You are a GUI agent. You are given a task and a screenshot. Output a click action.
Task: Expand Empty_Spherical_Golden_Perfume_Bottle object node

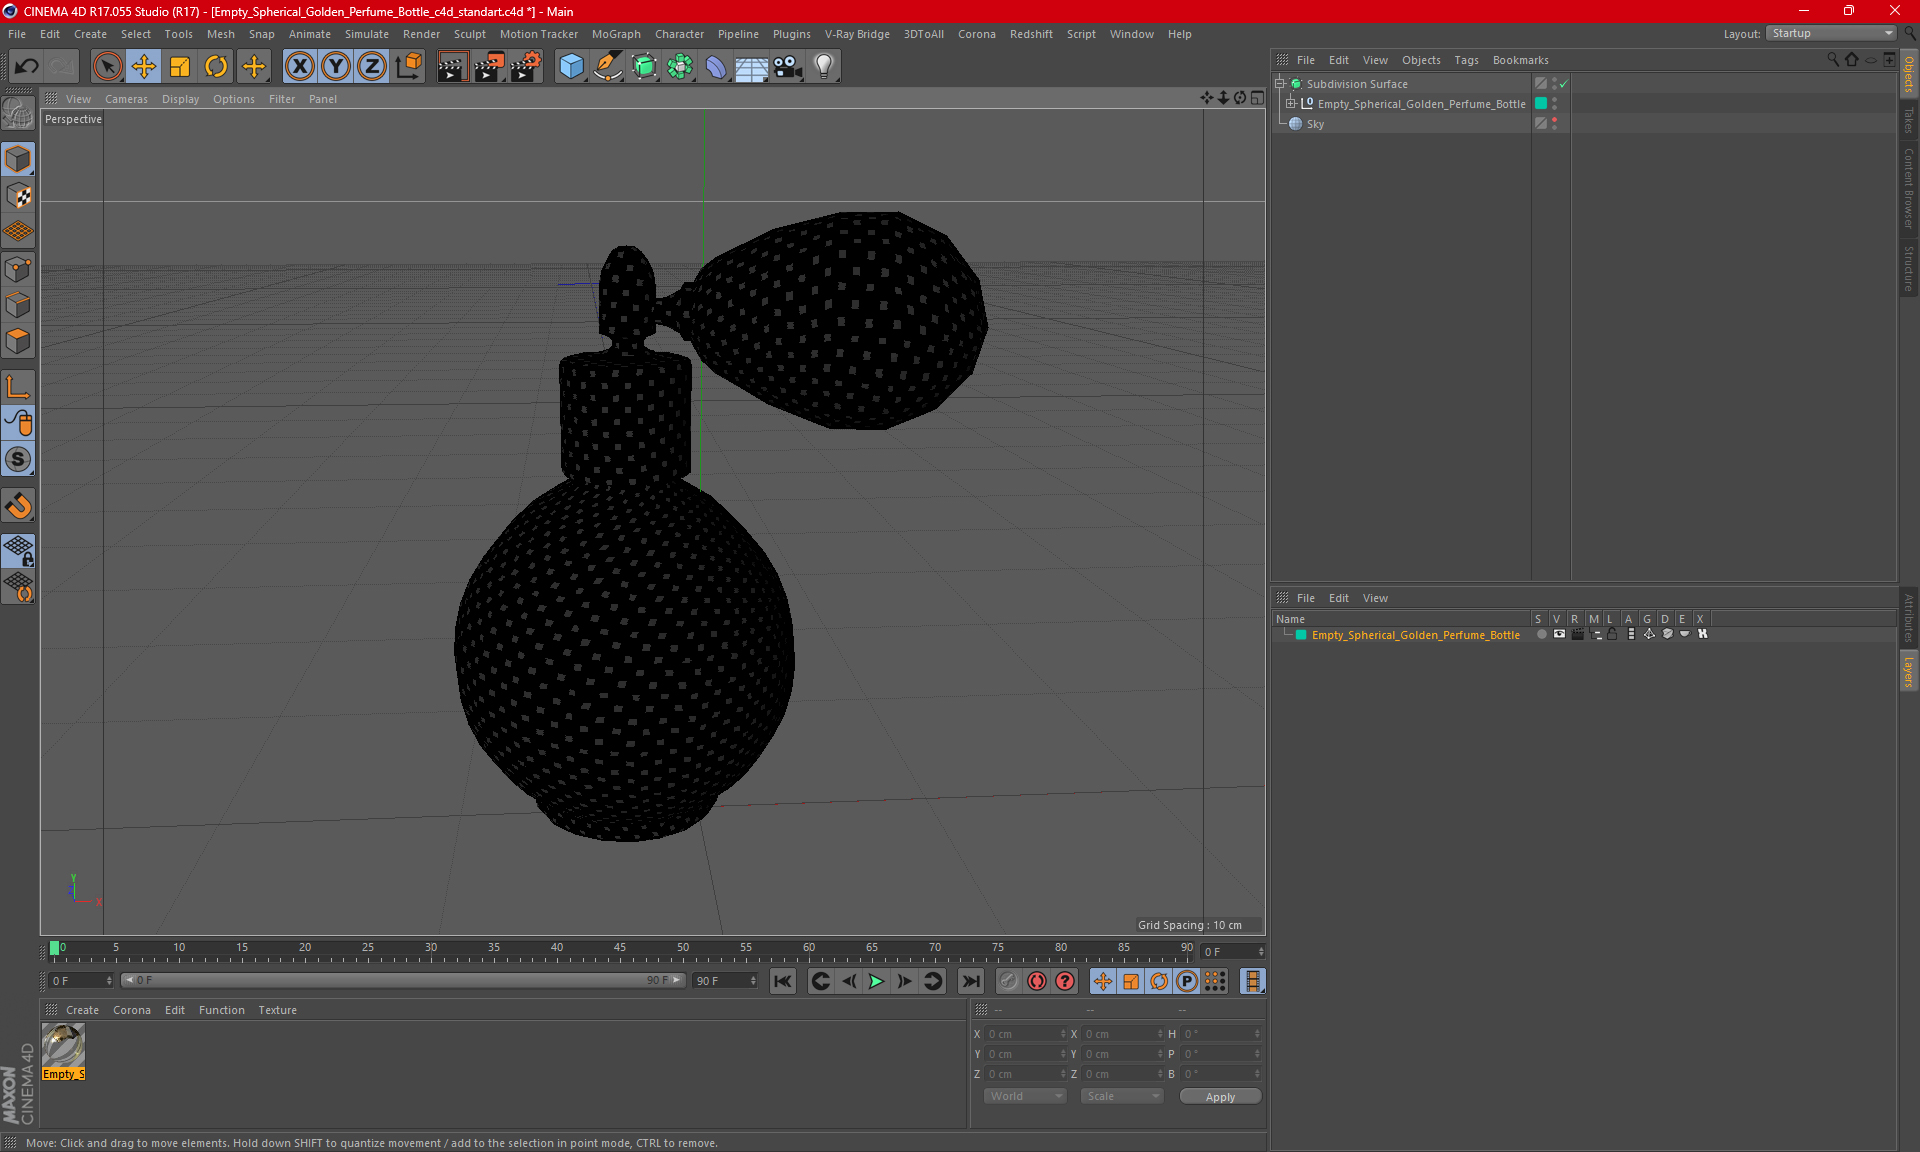1291,103
